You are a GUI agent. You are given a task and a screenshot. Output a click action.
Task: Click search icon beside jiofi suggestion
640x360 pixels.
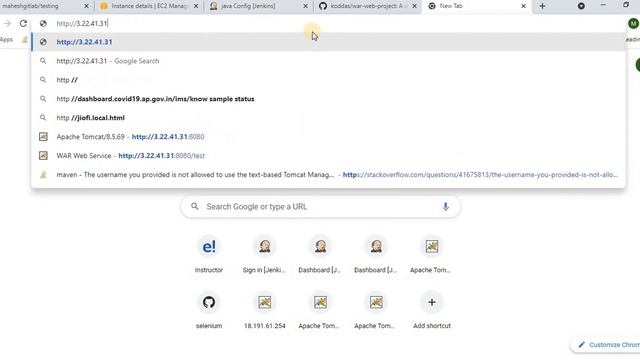[x=43, y=118]
